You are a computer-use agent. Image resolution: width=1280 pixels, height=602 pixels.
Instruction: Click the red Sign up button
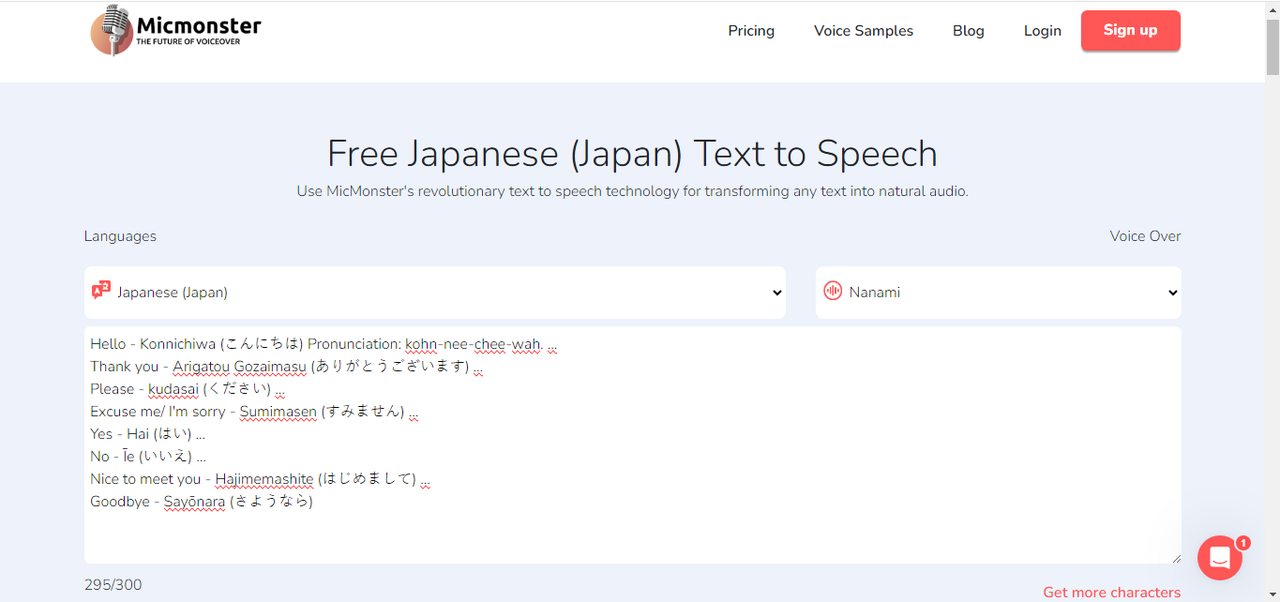[1130, 30]
